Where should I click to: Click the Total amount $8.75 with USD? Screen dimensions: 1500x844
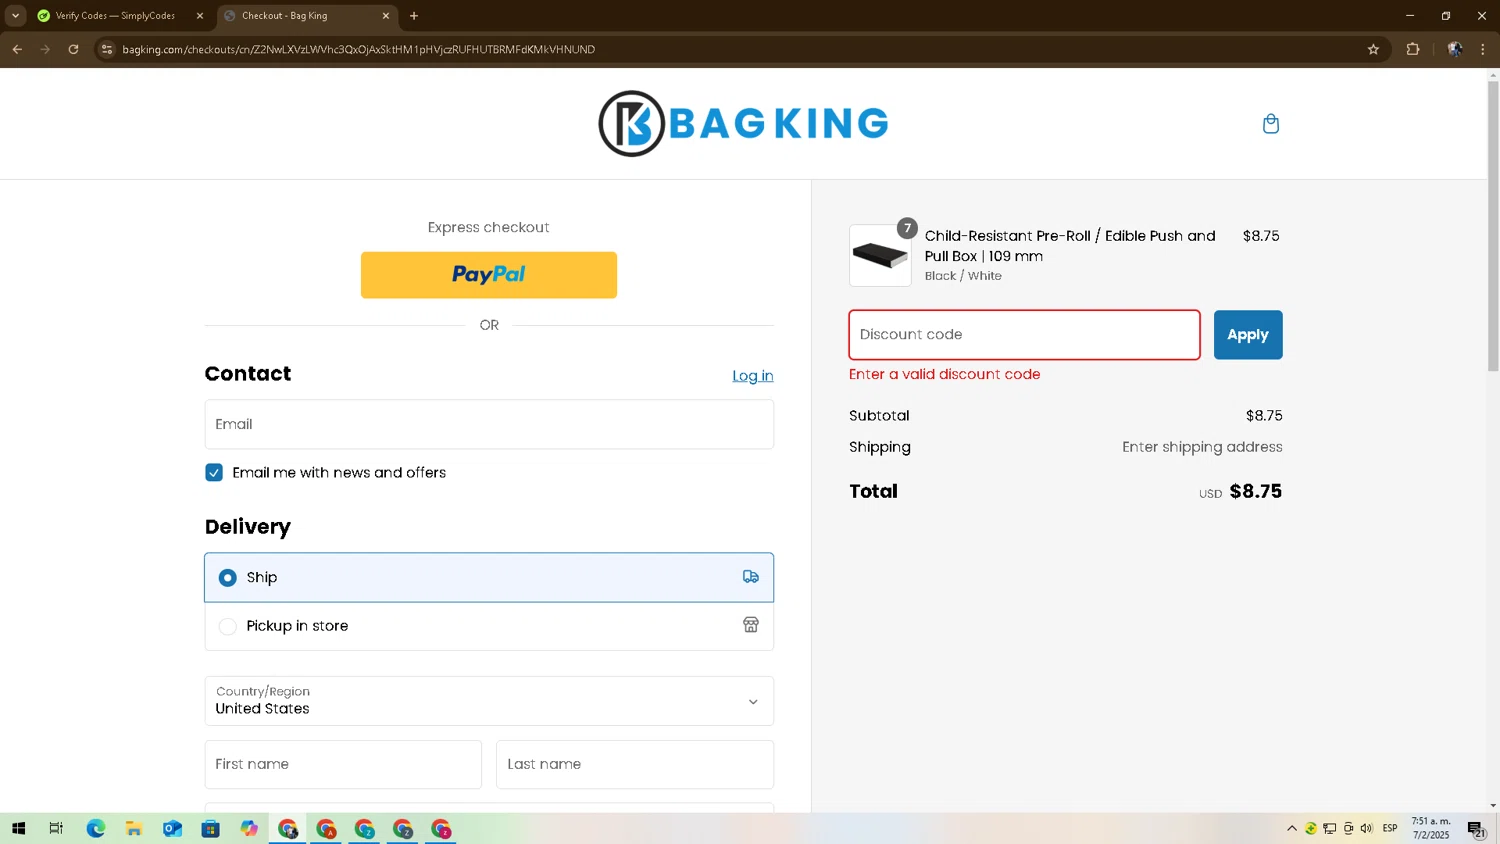(1240, 491)
